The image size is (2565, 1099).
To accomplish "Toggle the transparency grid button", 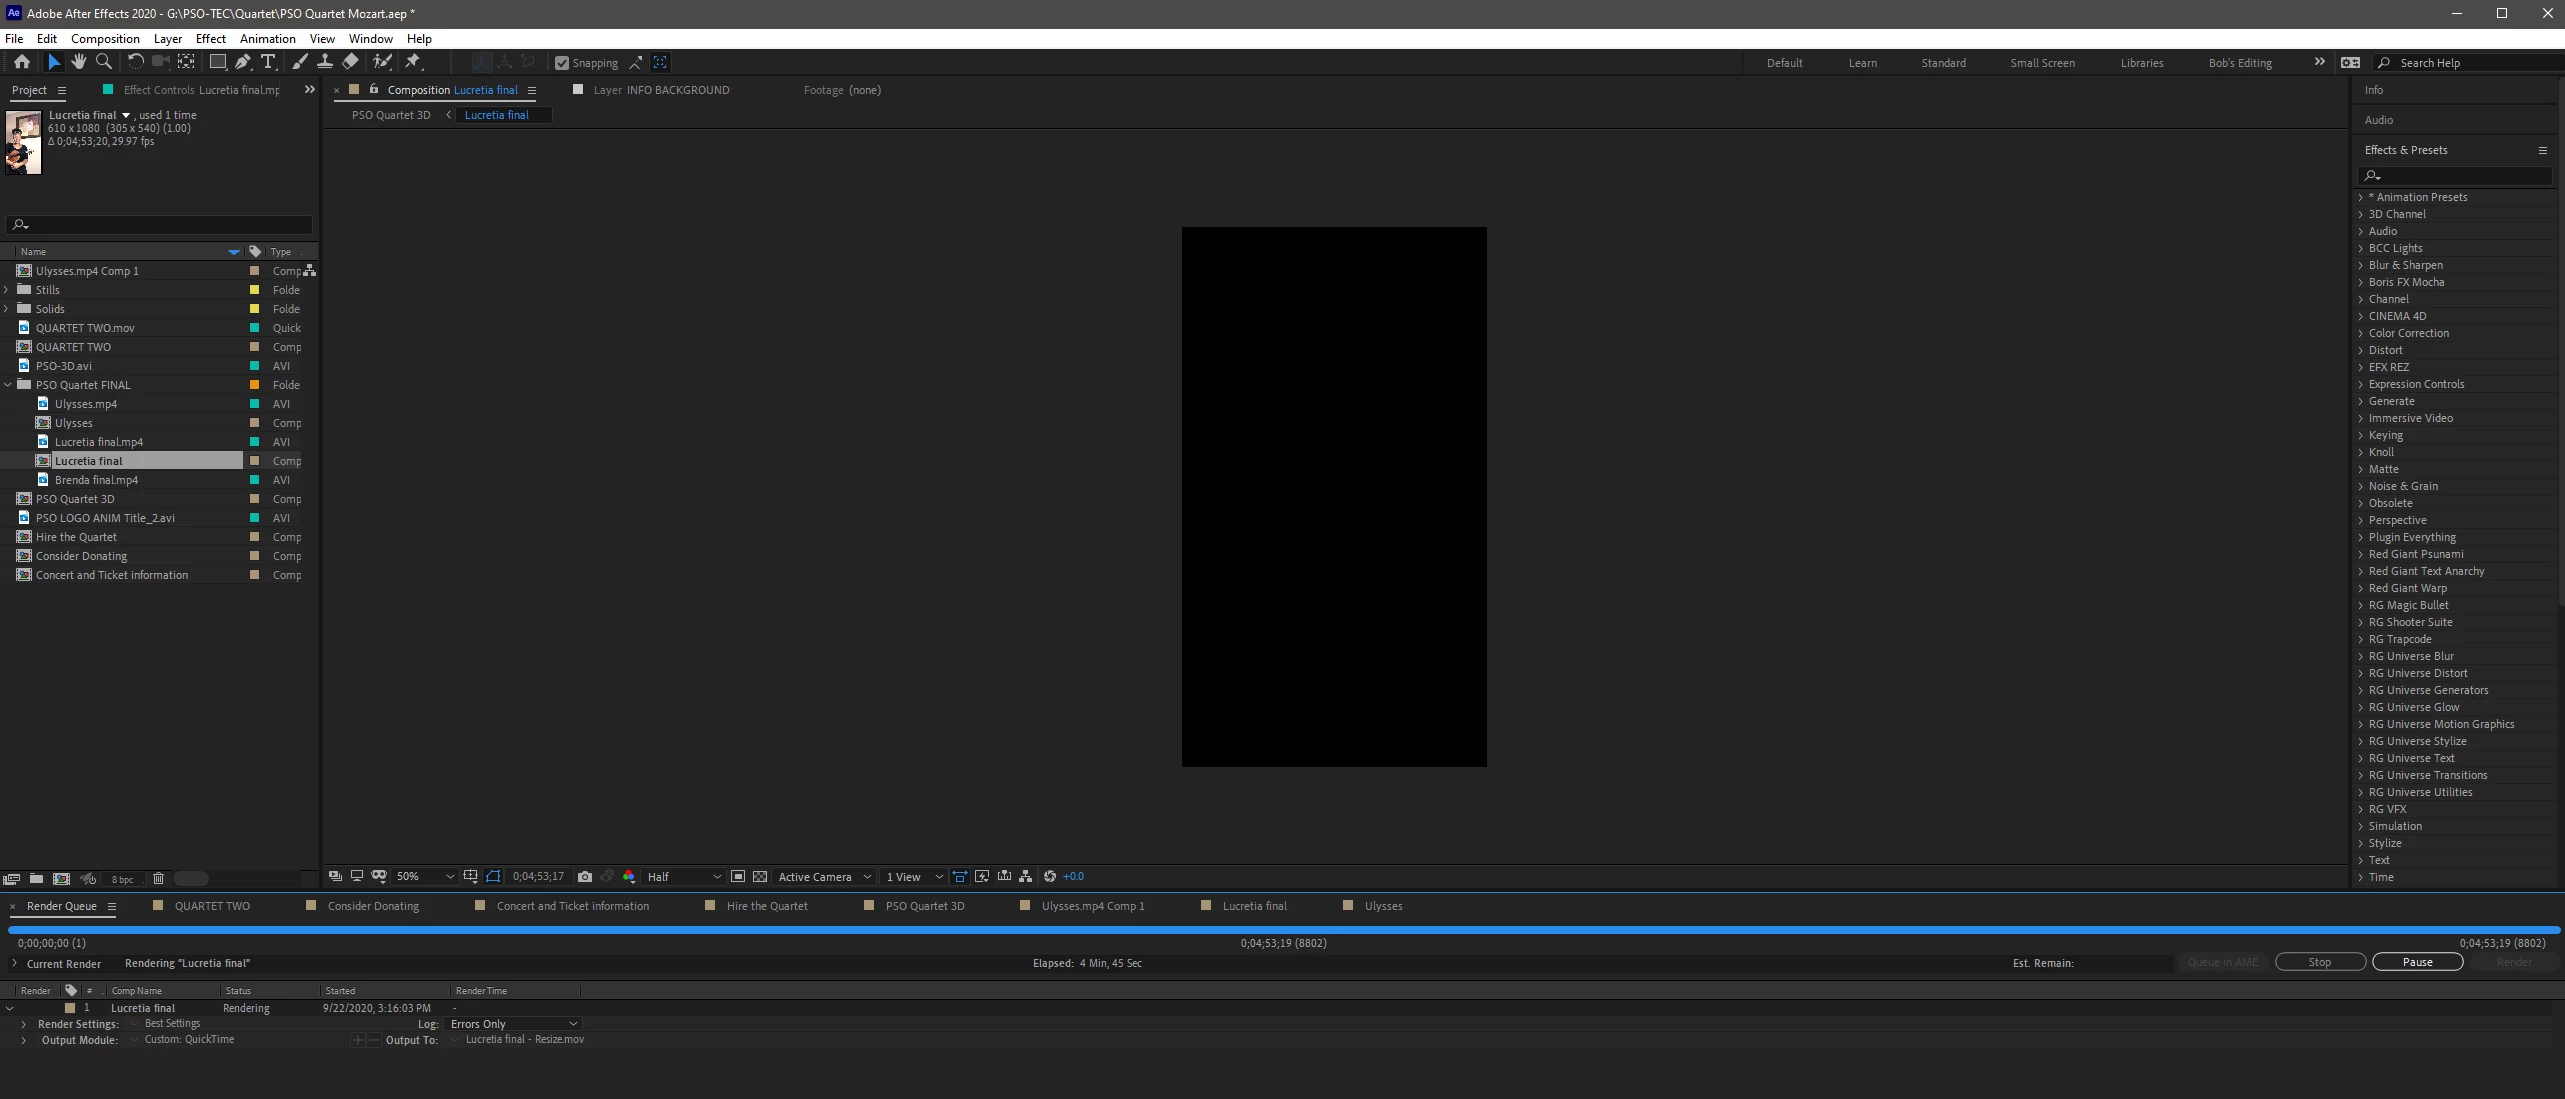I will (x=760, y=877).
